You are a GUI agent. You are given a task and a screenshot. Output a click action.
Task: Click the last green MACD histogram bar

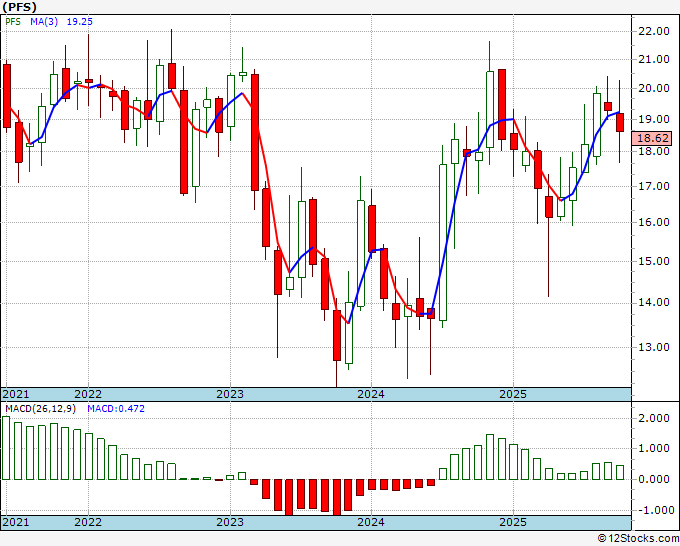(620, 472)
